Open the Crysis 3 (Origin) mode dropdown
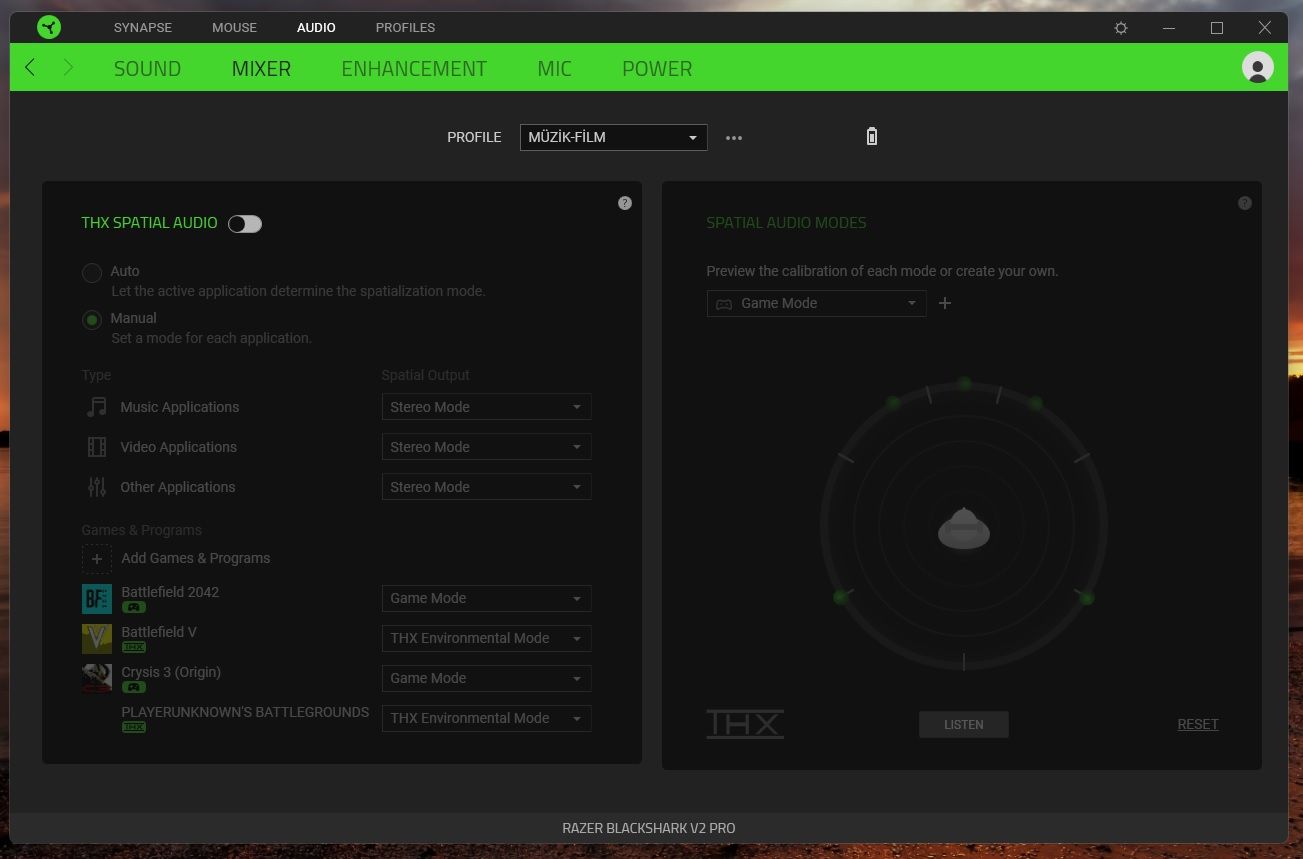Image resolution: width=1303 pixels, height=859 pixels. [487, 678]
